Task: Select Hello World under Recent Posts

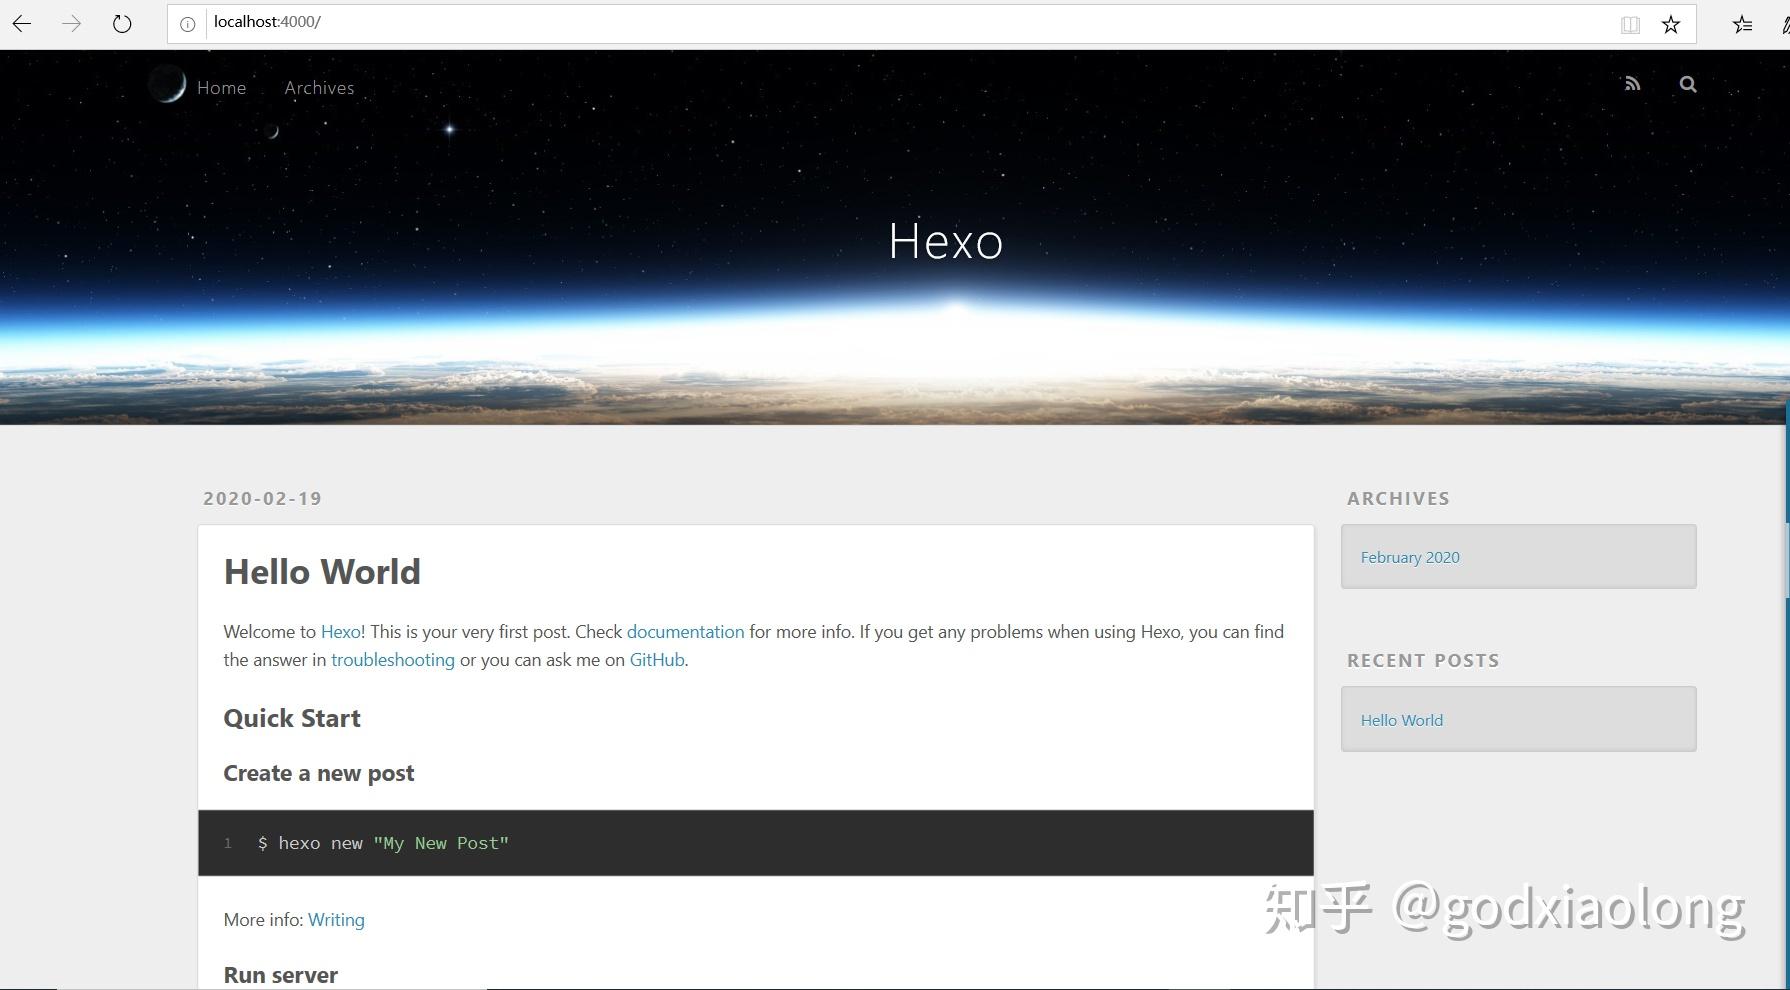Action: [1401, 719]
